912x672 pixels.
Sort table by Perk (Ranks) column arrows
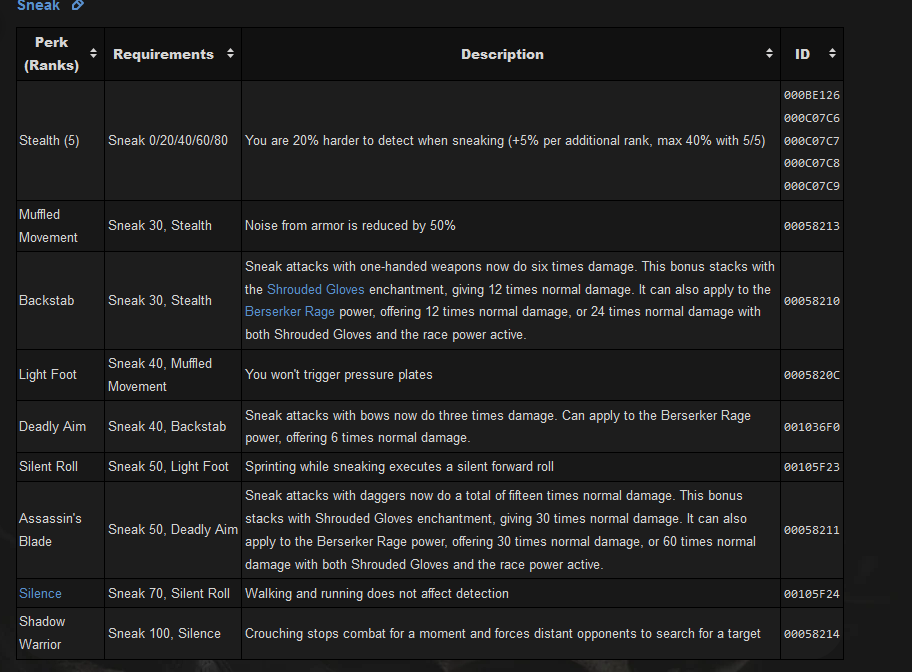pyautogui.click(x=93, y=54)
